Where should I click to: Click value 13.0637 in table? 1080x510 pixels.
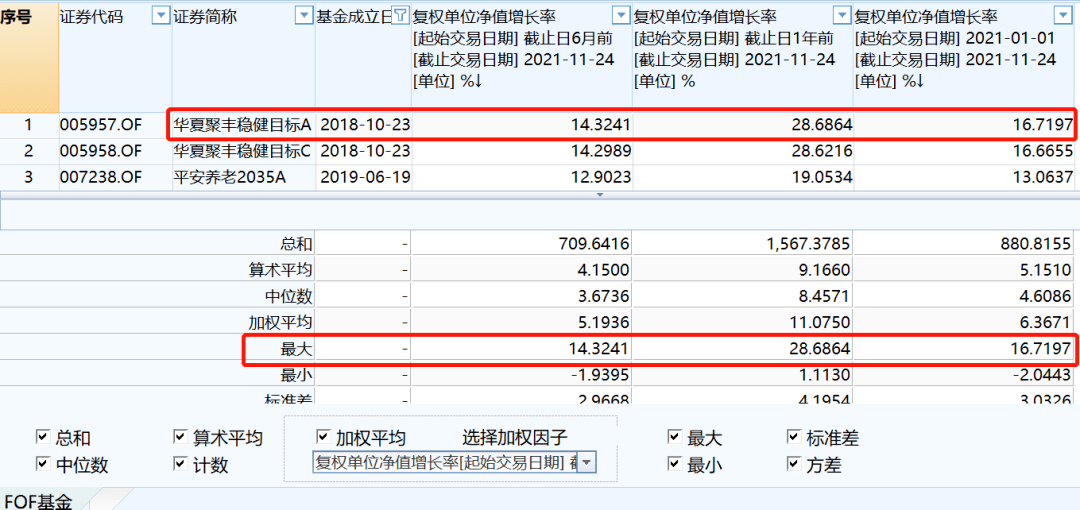click(1041, 178)
